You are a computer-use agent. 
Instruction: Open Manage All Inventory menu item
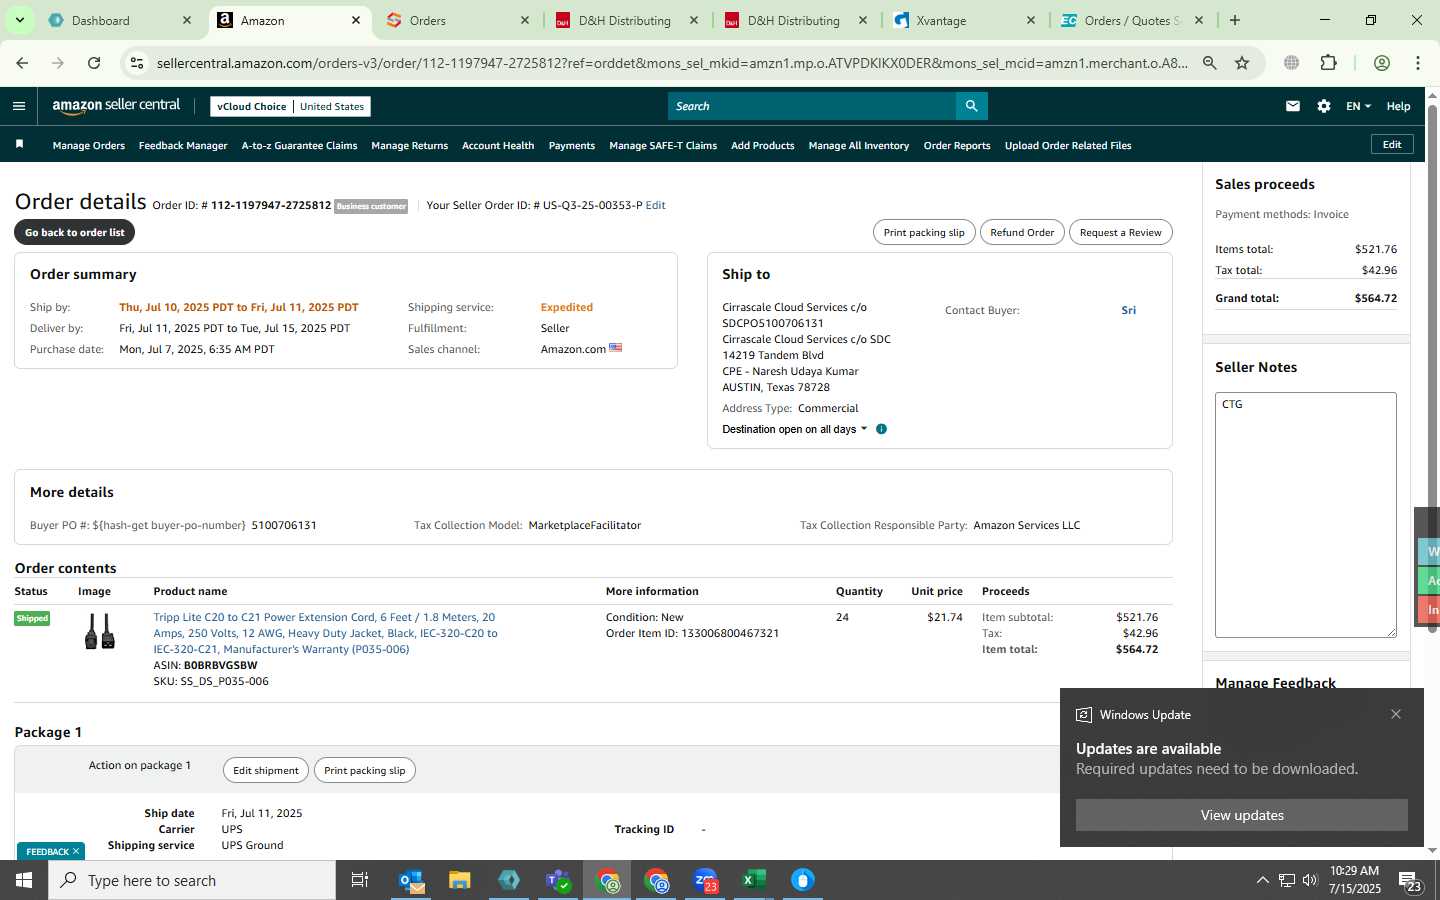coord(859,146)
